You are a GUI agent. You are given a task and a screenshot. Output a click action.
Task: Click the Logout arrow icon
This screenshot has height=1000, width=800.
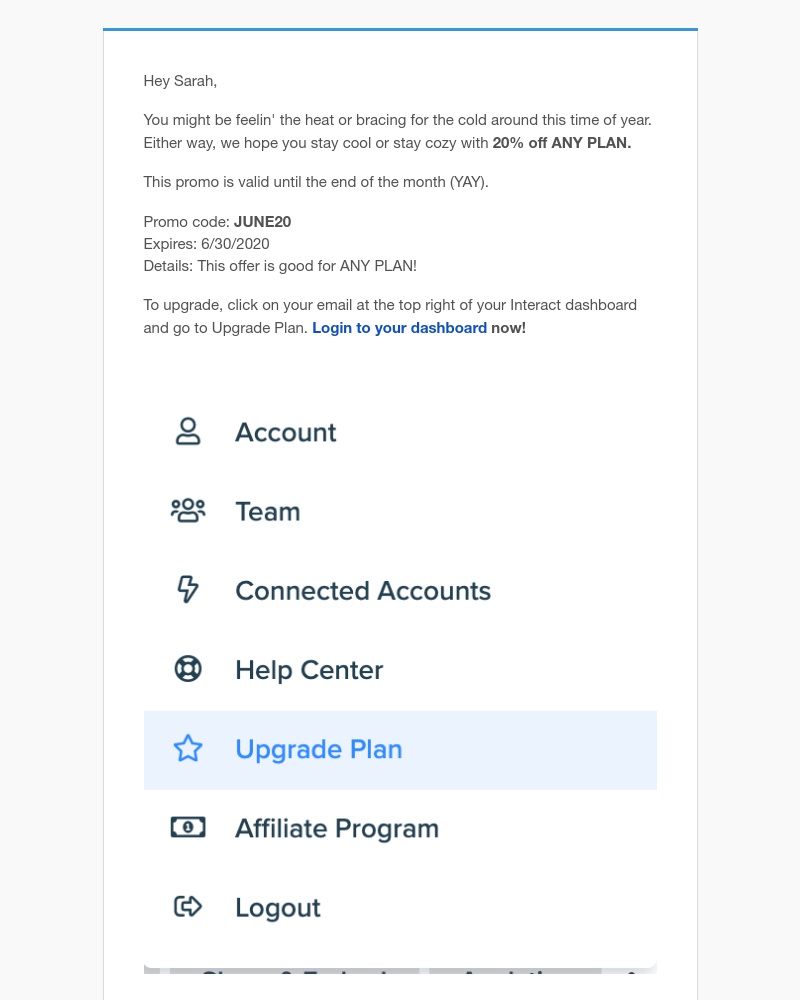pos(188,906)
